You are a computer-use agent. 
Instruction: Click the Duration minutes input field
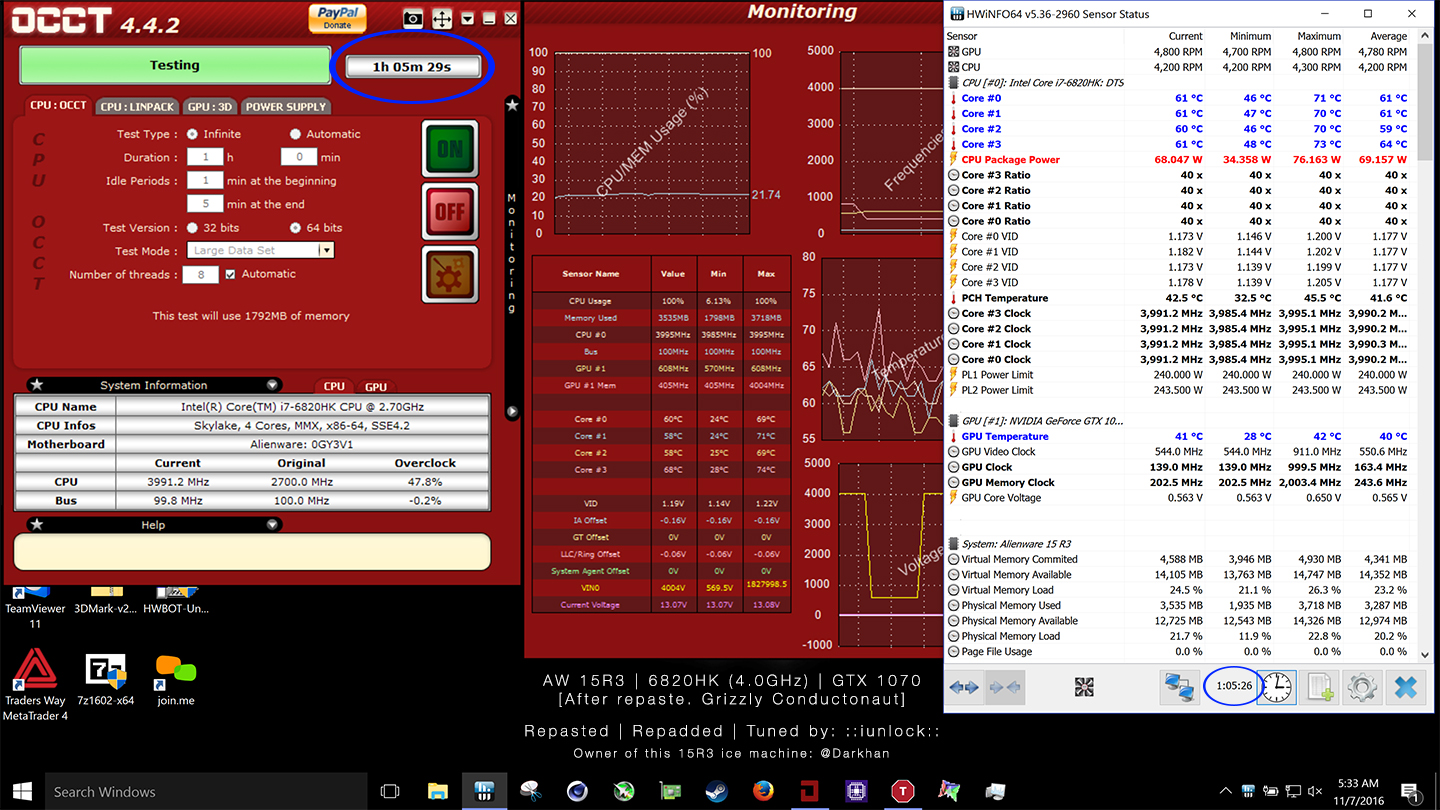click(x=299, y=157)
